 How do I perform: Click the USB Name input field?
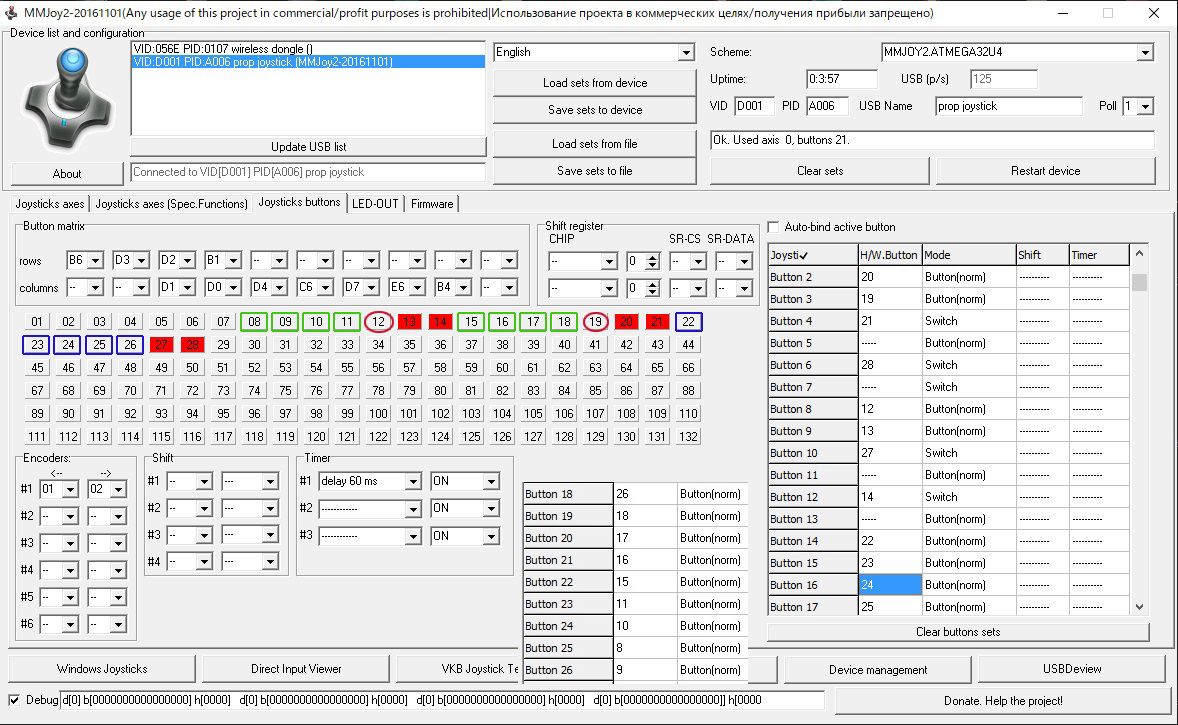pos(1008,106)
